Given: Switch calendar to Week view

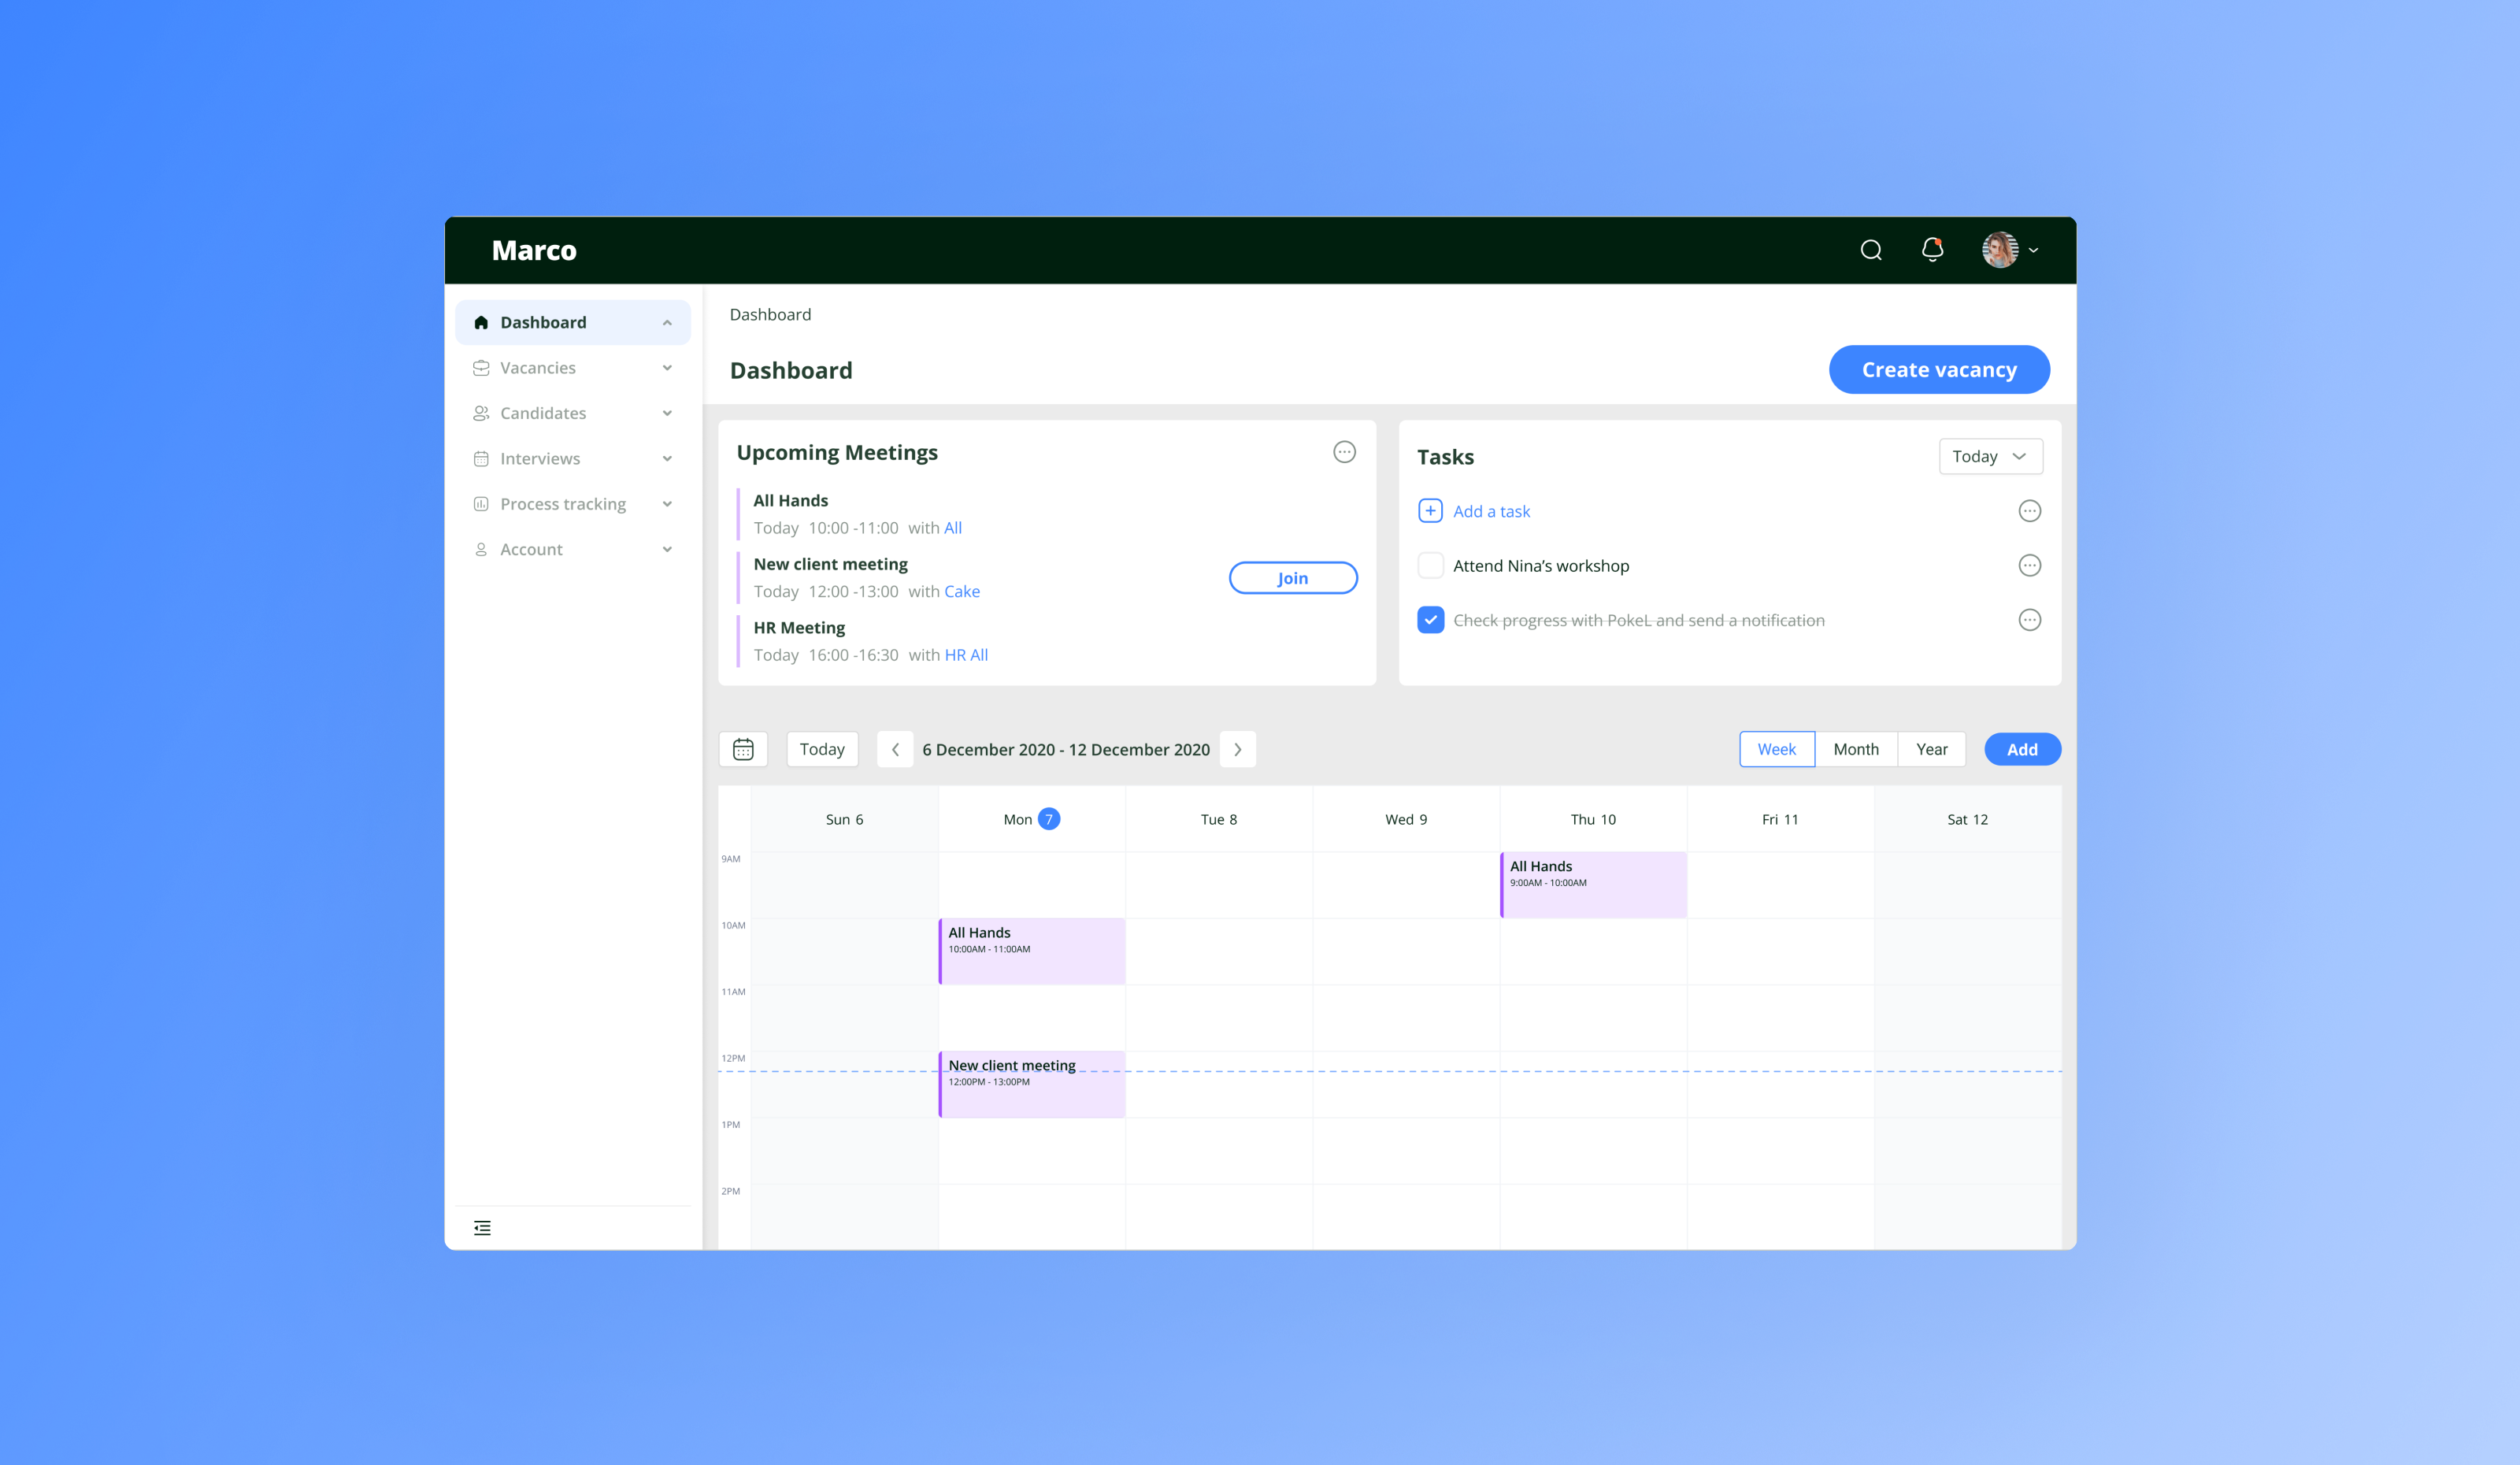Looking at the screenshot, I should 1776,749.
